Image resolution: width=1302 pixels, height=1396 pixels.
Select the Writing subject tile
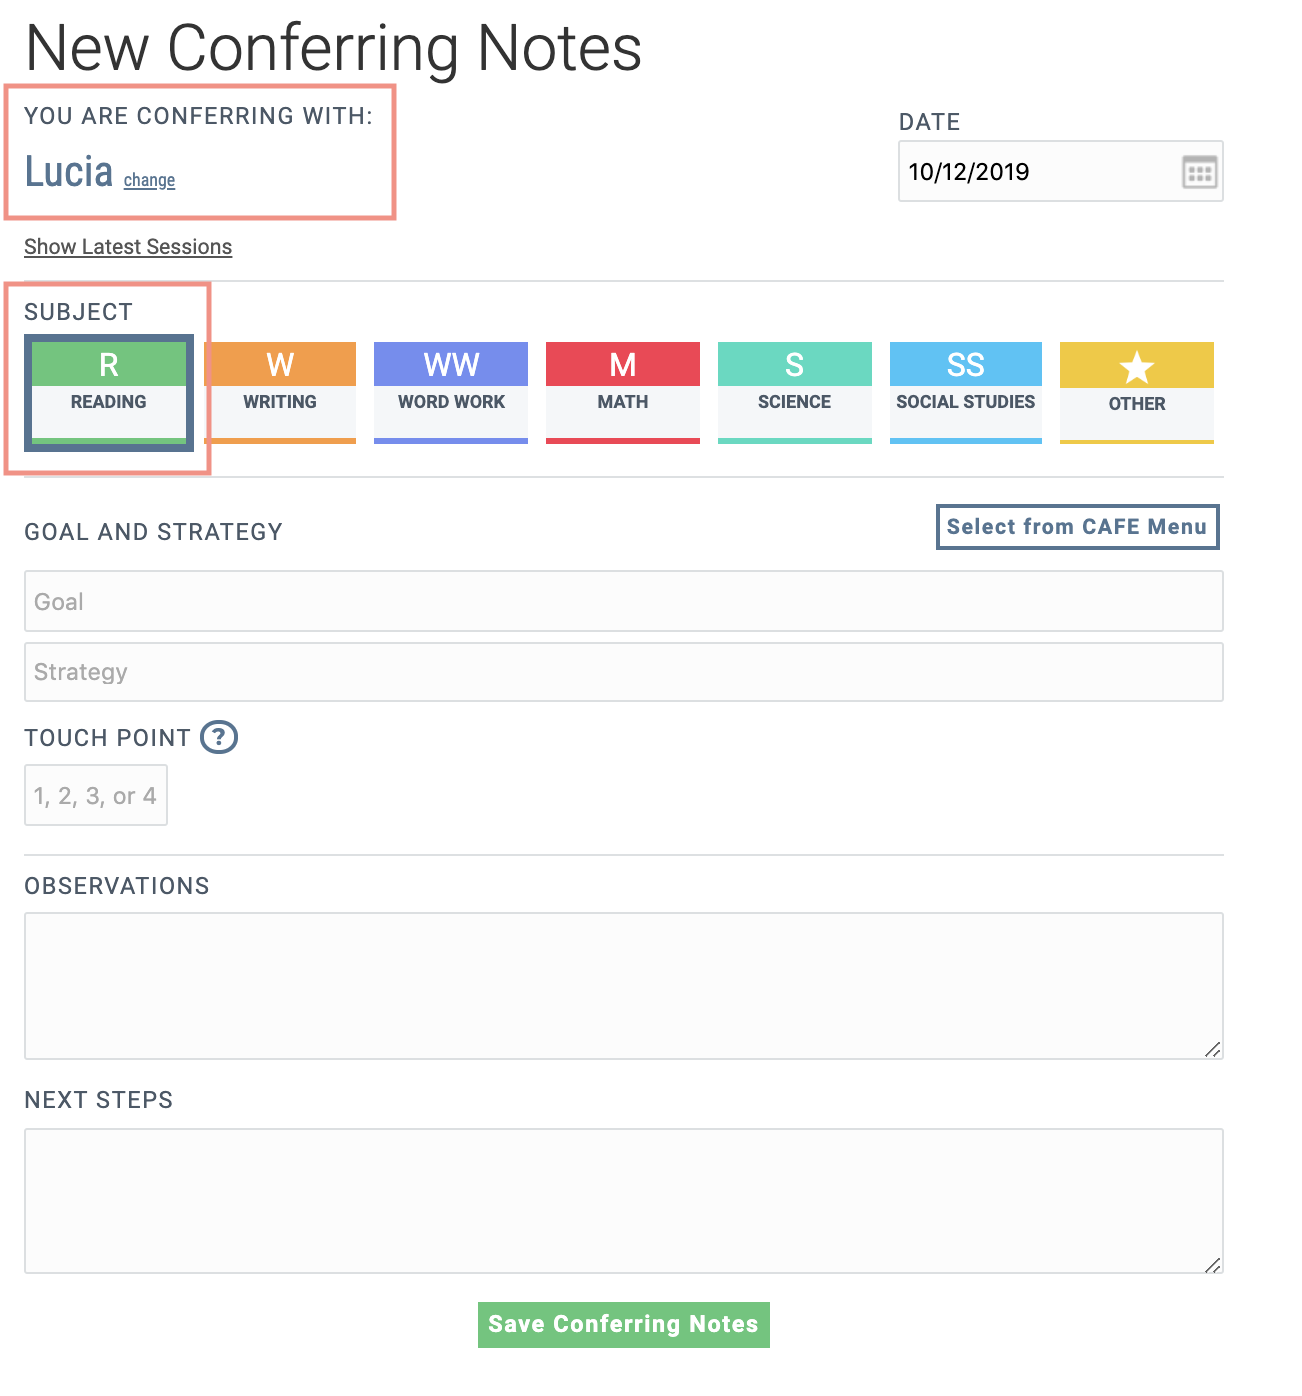(x=280, y=391)
